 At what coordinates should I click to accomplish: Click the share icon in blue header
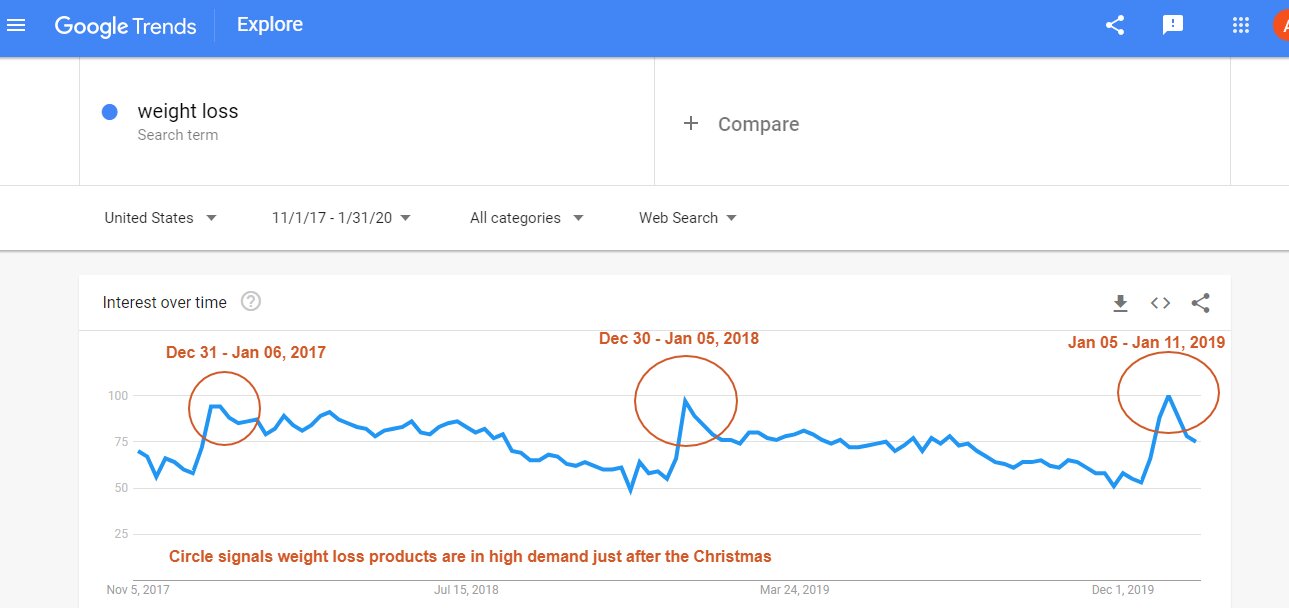pyautogui.click(x=1115, y=26)
